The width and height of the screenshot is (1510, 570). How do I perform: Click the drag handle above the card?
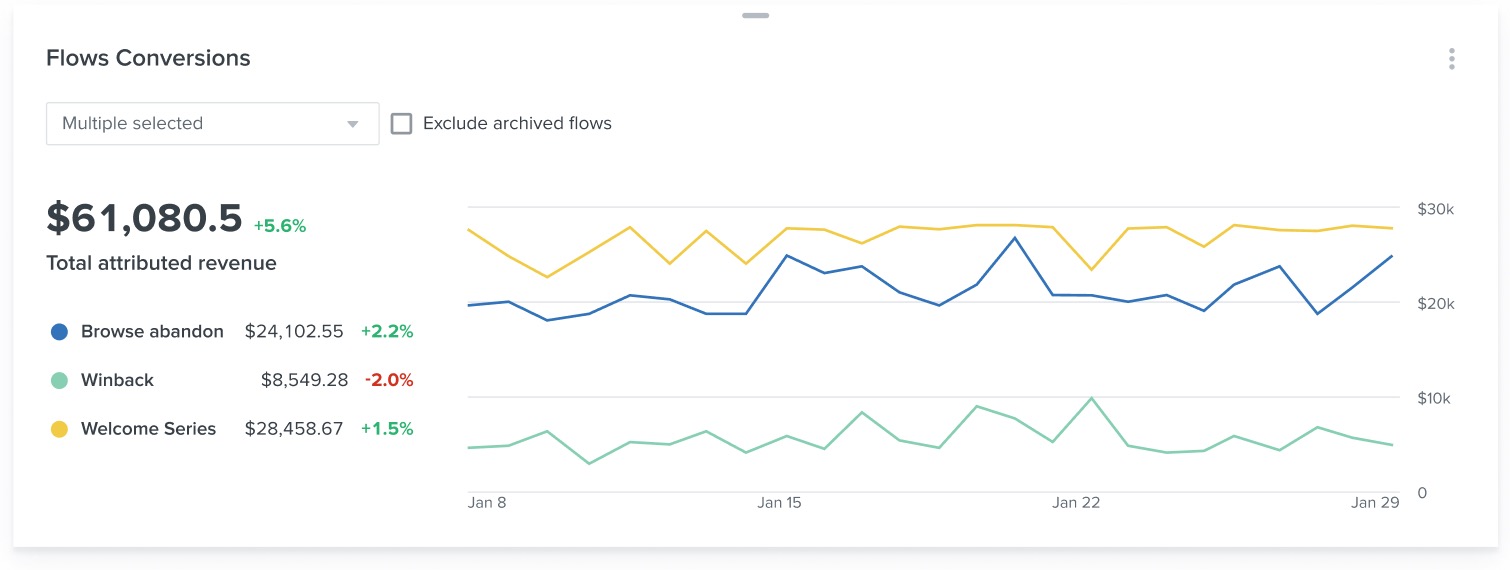756,16
